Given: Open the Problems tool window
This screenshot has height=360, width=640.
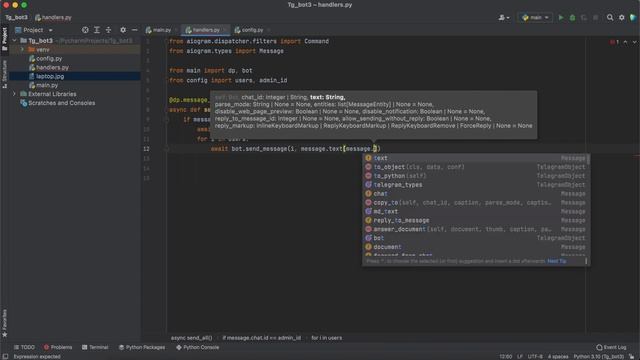Looking at the screenshot, I should 58,347.
